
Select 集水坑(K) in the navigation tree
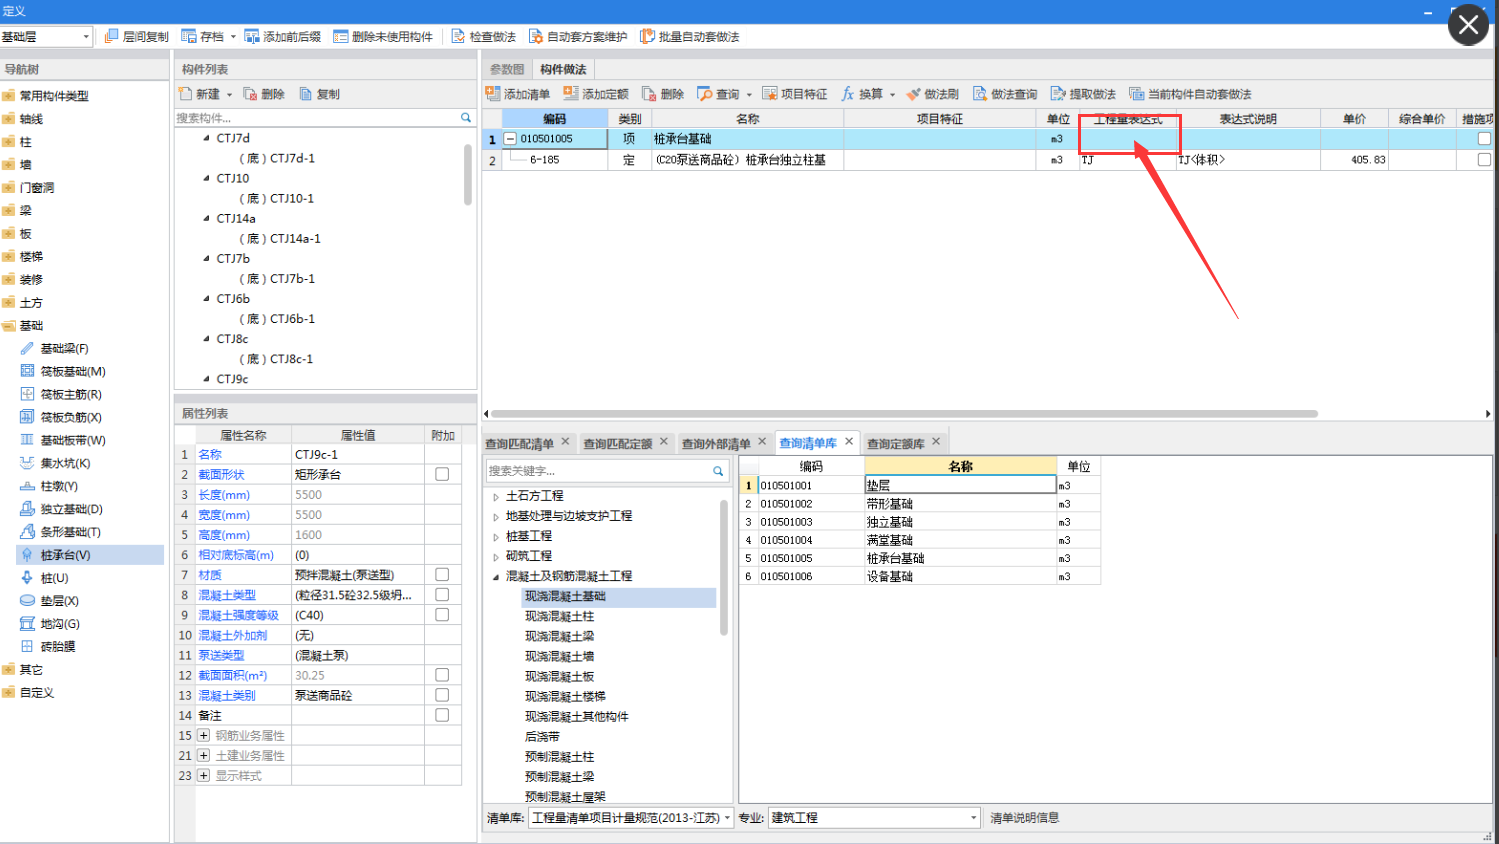pos(65,463)
